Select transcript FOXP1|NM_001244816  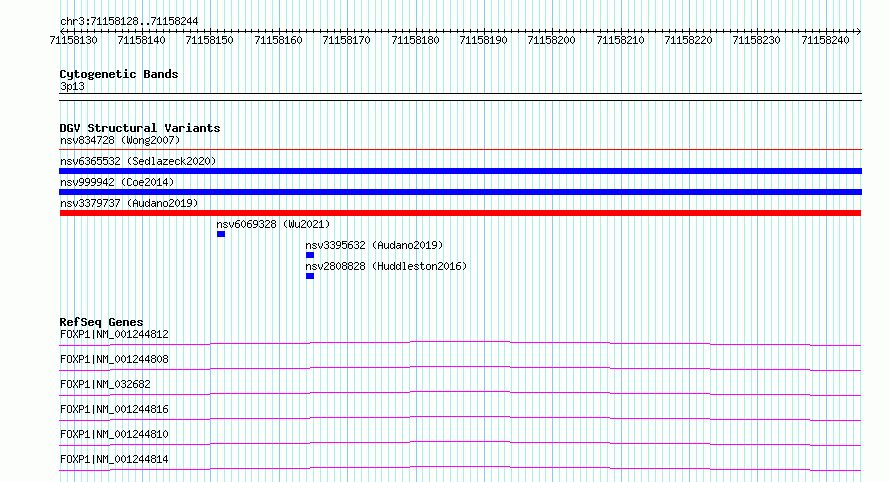click(x=114, y=409)
